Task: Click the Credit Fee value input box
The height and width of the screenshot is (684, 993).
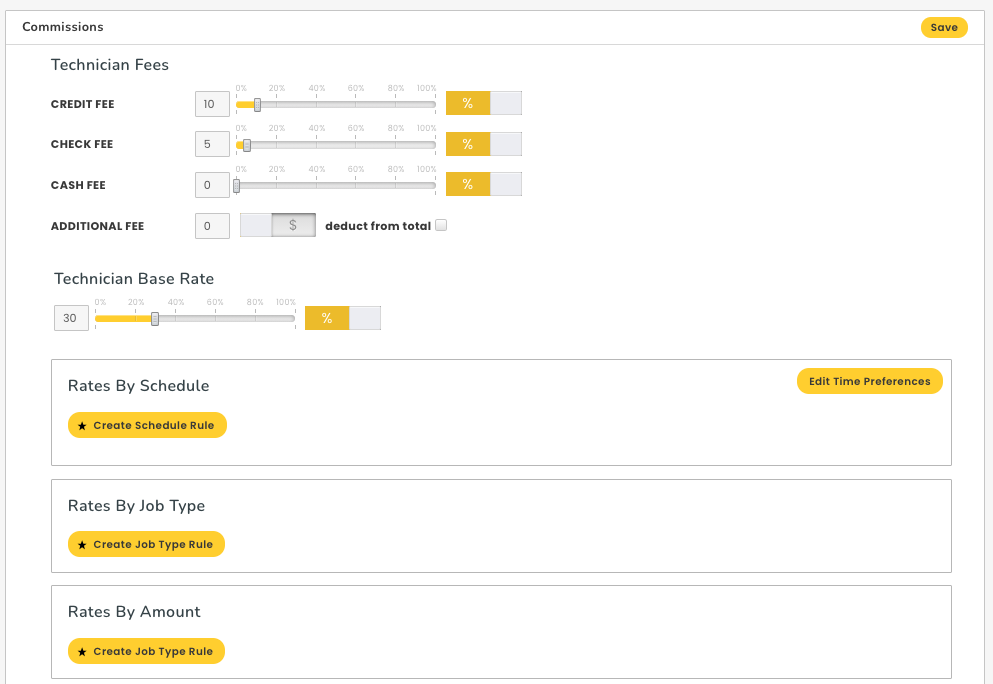Action: pyautogui.click(x=212, y=104)
